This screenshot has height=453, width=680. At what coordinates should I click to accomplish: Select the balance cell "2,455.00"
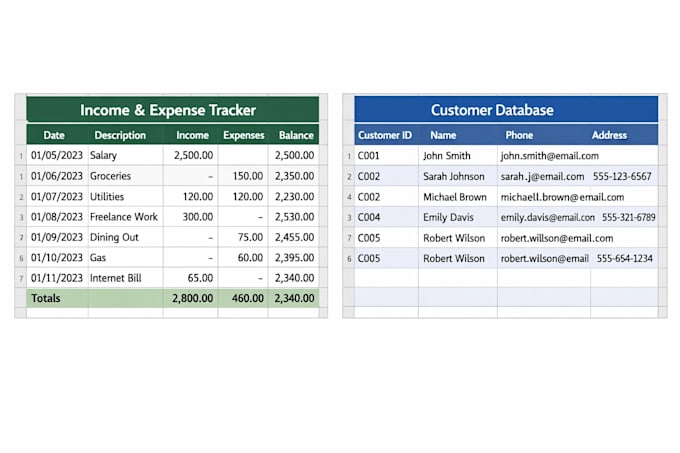pyautogui.click(x=294, y=237)
